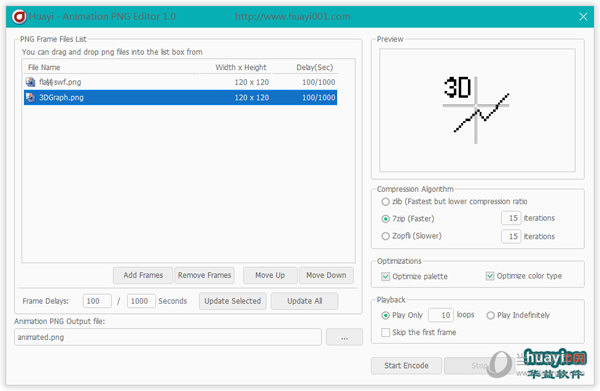Viewport: 600px width, 391px height.
Task: Click the 100/1000 delay of 3DGraph.png
Action: [x=319, y=98]
